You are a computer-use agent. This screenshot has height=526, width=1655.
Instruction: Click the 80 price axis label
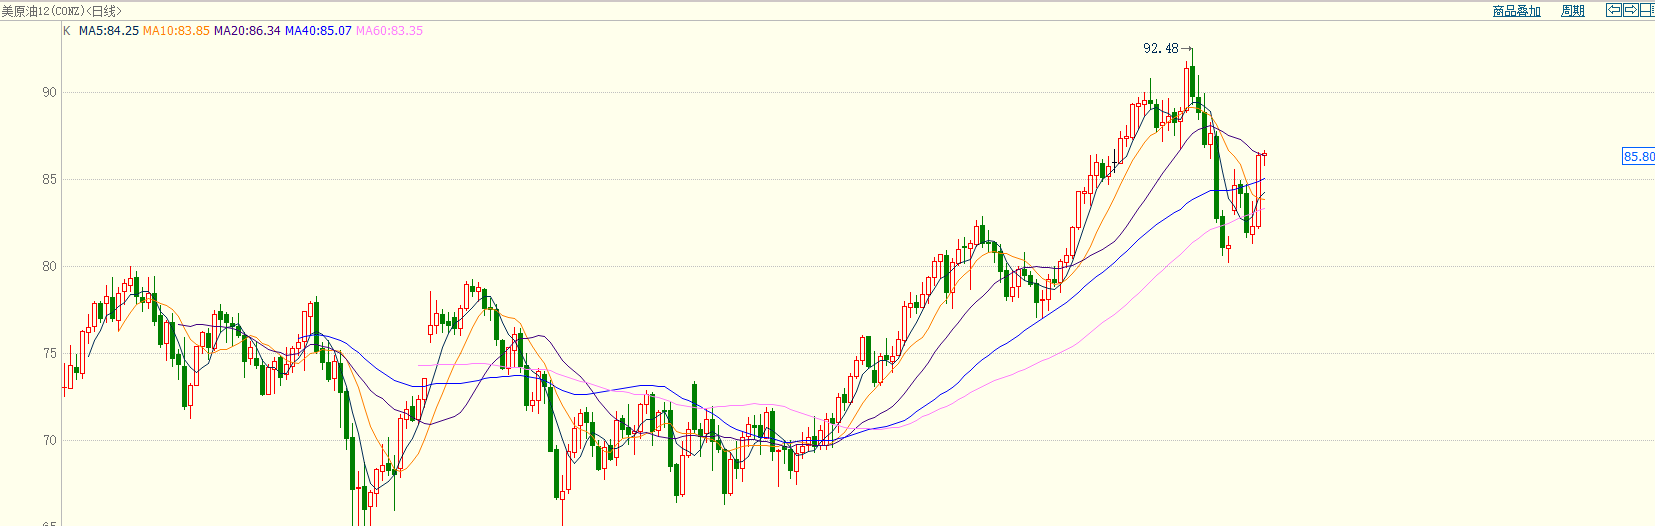tap(49, 266)
